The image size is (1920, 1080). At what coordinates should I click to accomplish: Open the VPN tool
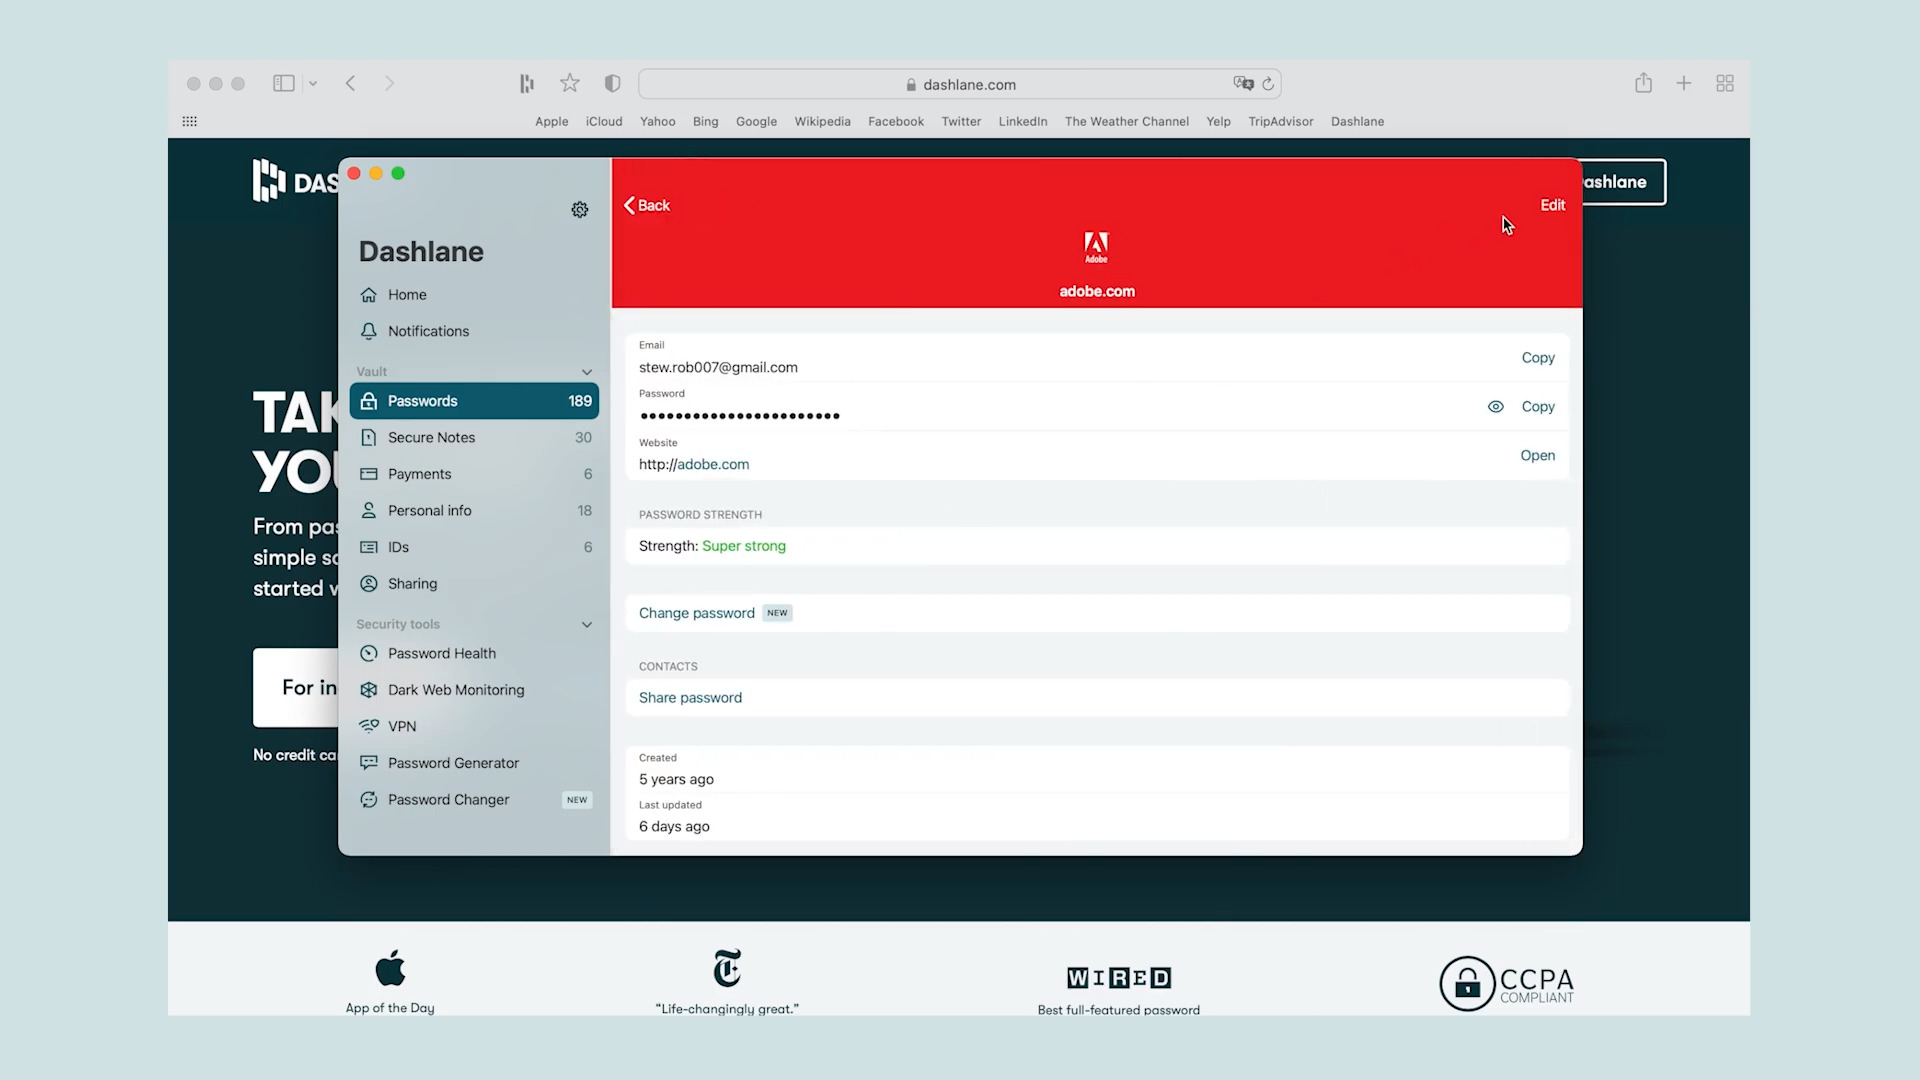(475, 727)
